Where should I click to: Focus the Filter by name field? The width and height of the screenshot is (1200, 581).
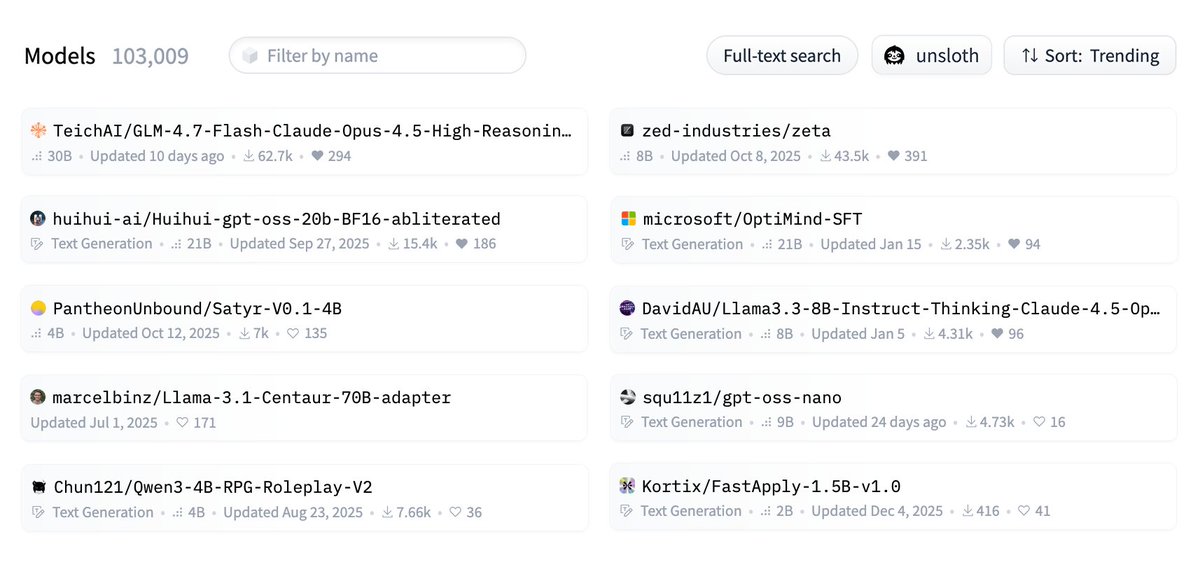(x=378, y=55)
